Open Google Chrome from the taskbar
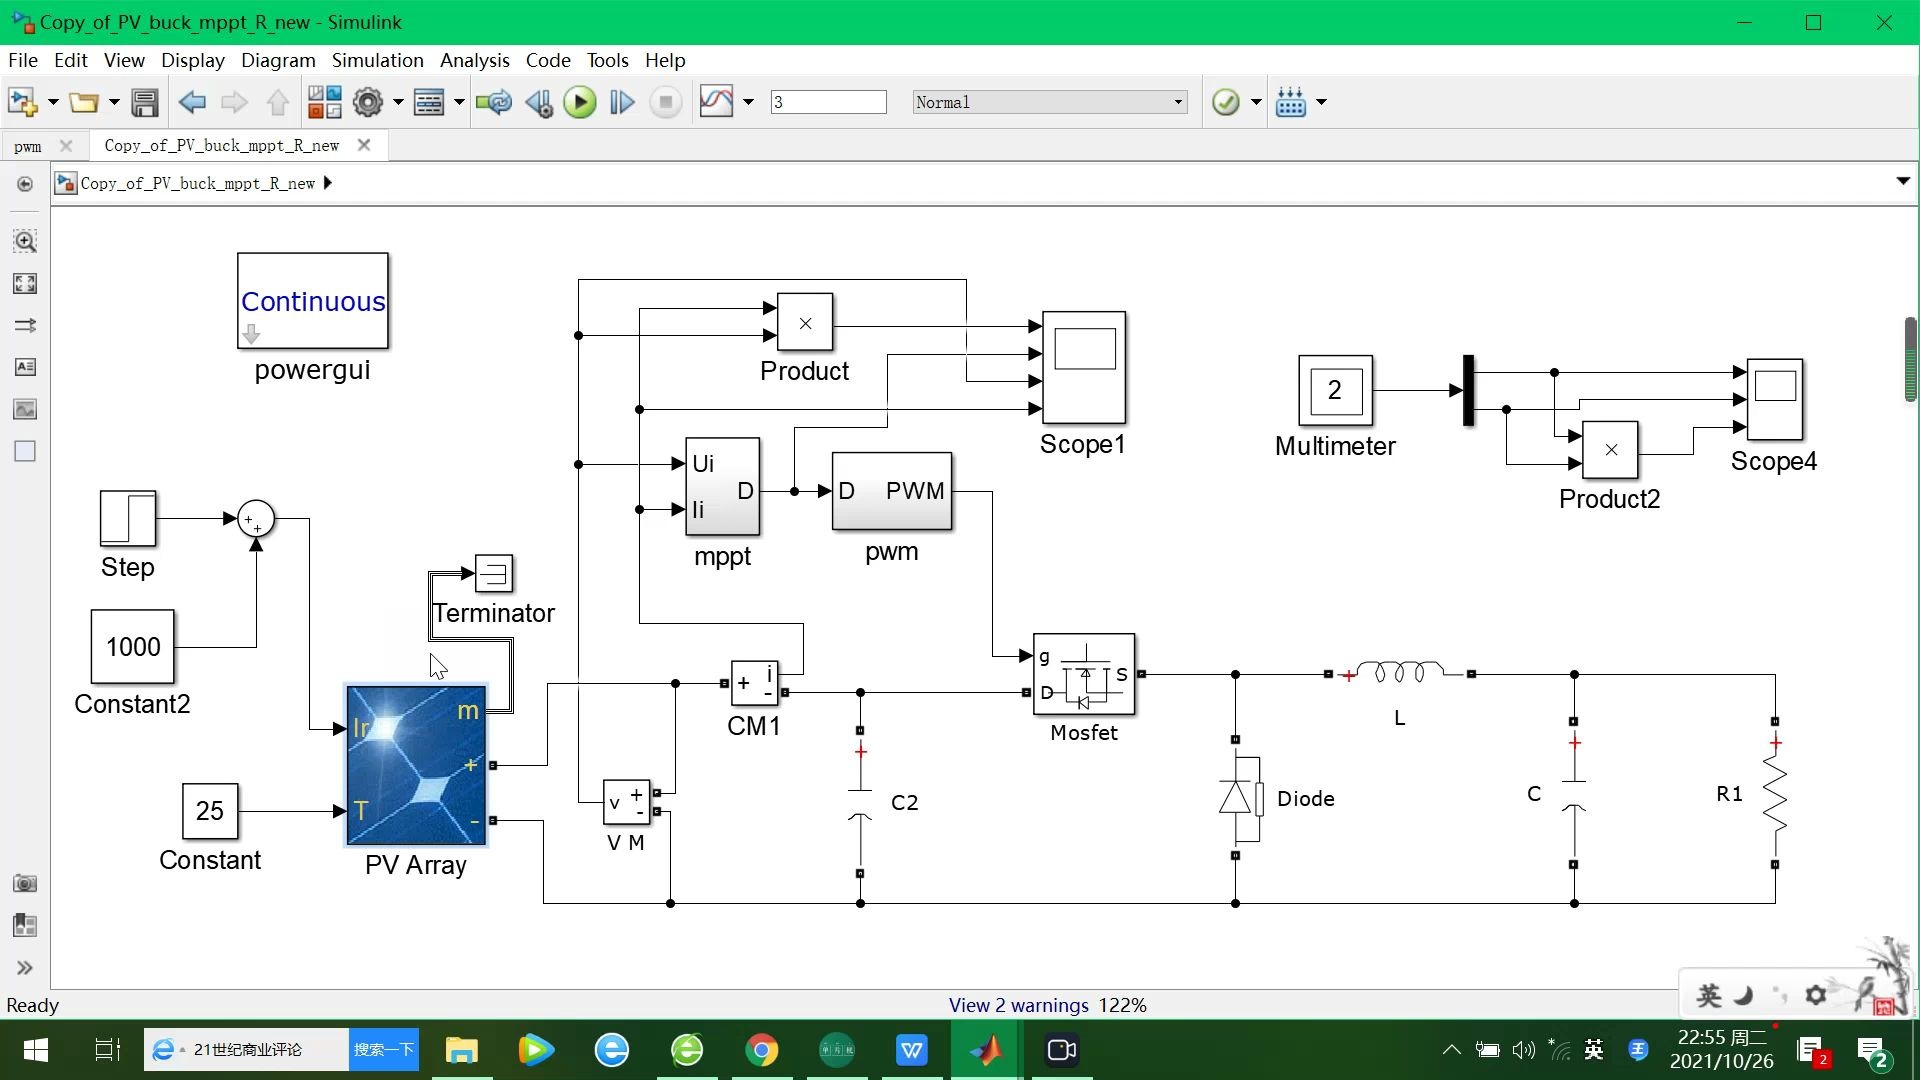This screenshot has width=1920, height=1080. [x=762, y=1050]
